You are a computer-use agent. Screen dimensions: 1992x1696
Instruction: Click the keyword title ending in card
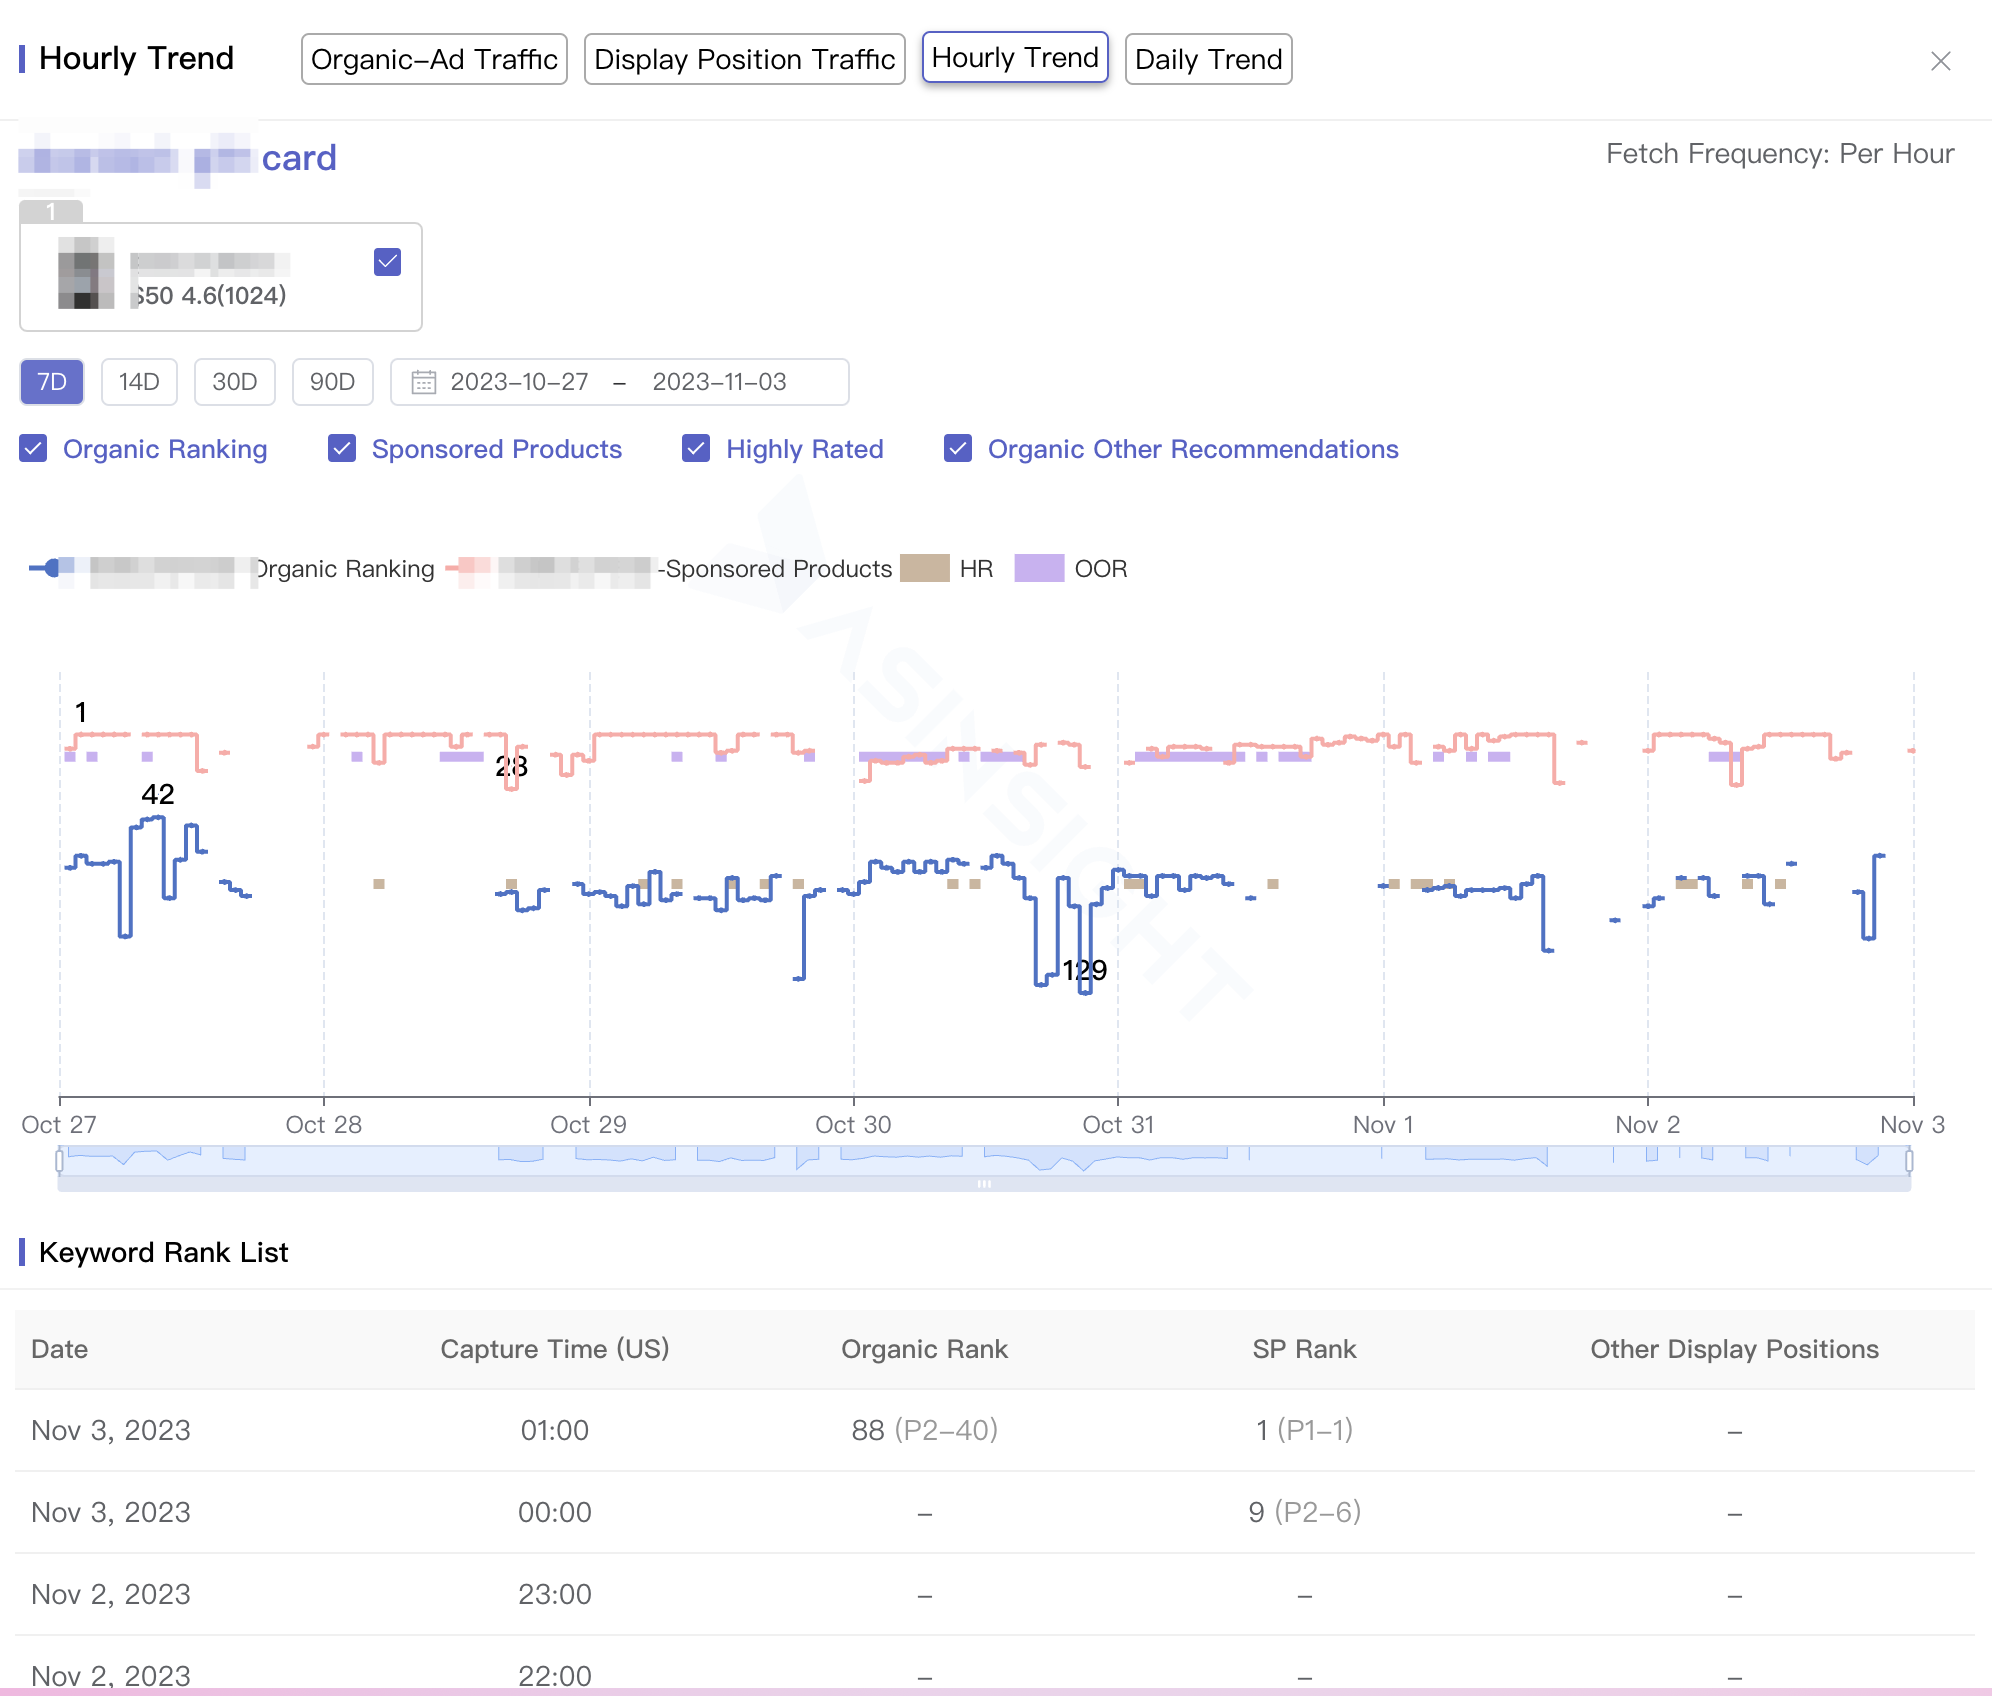(178, 159)
